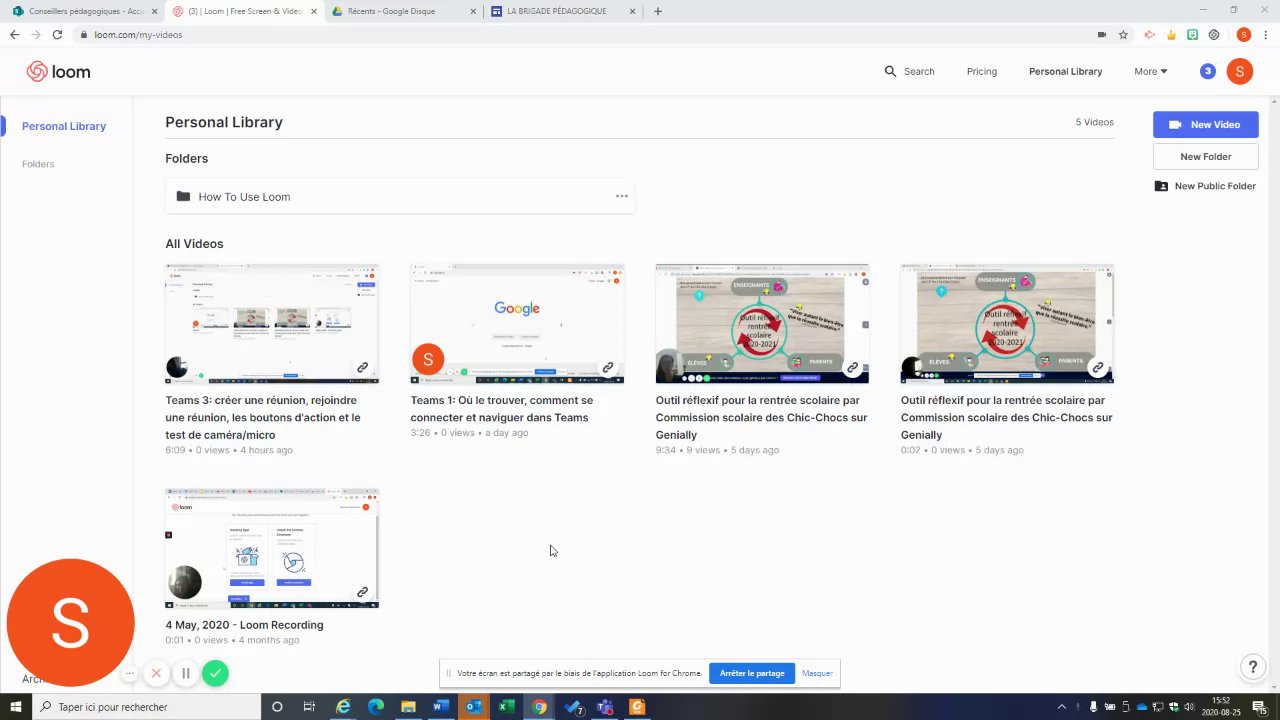Copy link for 4 May, 2020 Loom Recording
Viewport: 1280px width, 720px height.
tap(362, 592)
